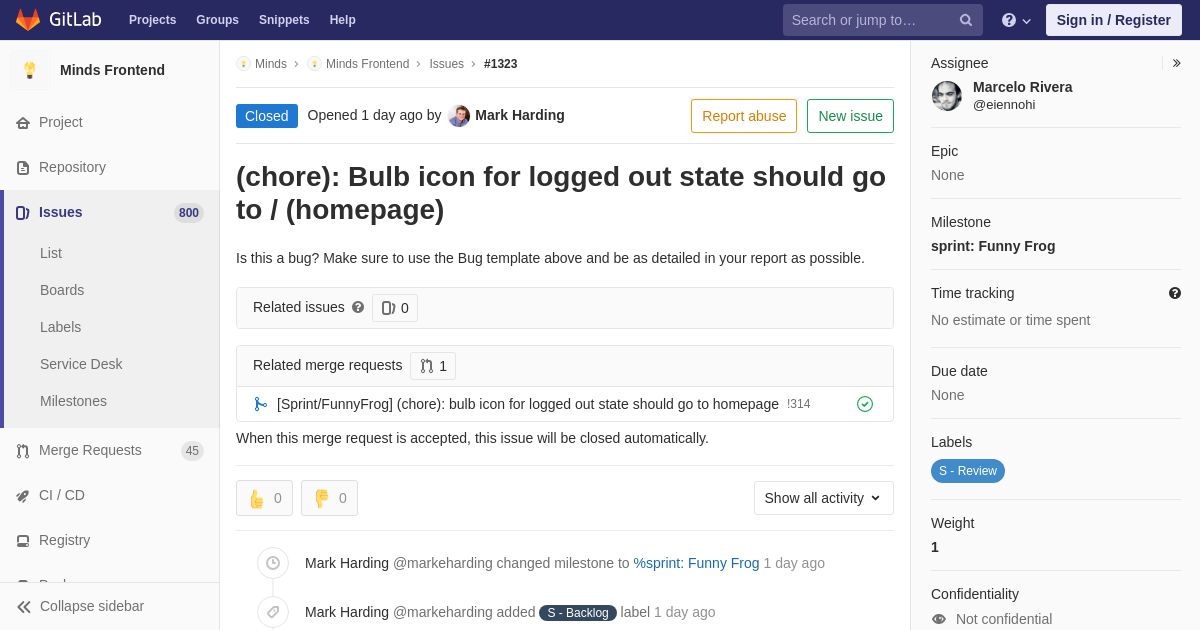Select the Issues List sub-item

coord(51,253)
